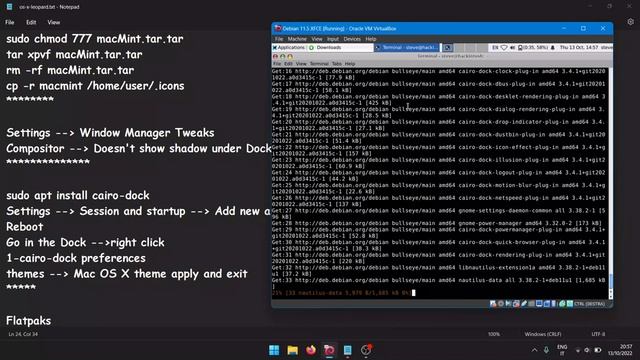Screen dimensions: 640x360
Task: Click VirtualBox keyboard capture status icon
Action: click(570, 304)
